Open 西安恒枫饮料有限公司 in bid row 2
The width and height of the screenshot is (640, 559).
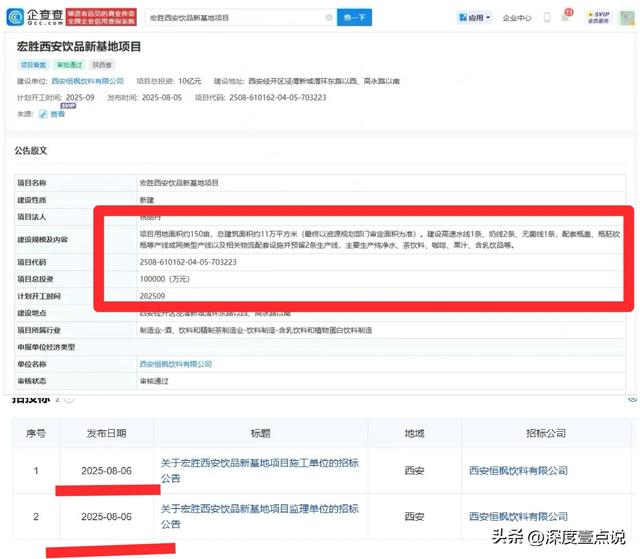(x=518, y=517)
